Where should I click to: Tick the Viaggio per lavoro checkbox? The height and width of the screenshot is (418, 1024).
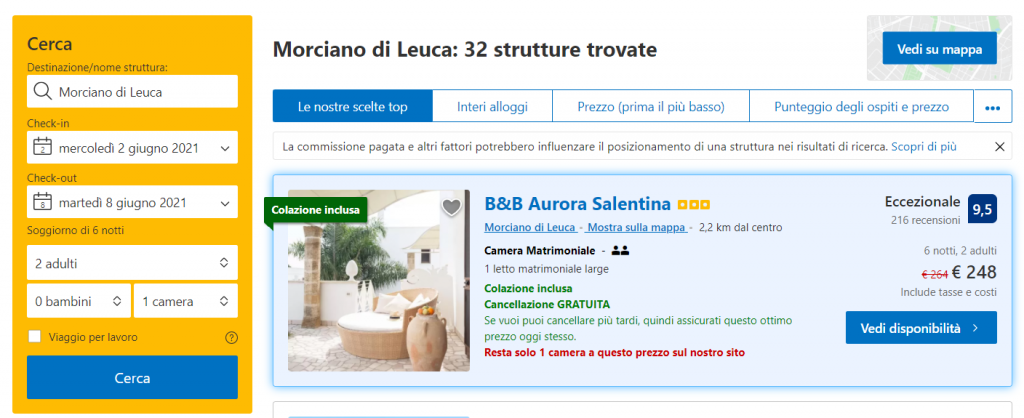35,337
